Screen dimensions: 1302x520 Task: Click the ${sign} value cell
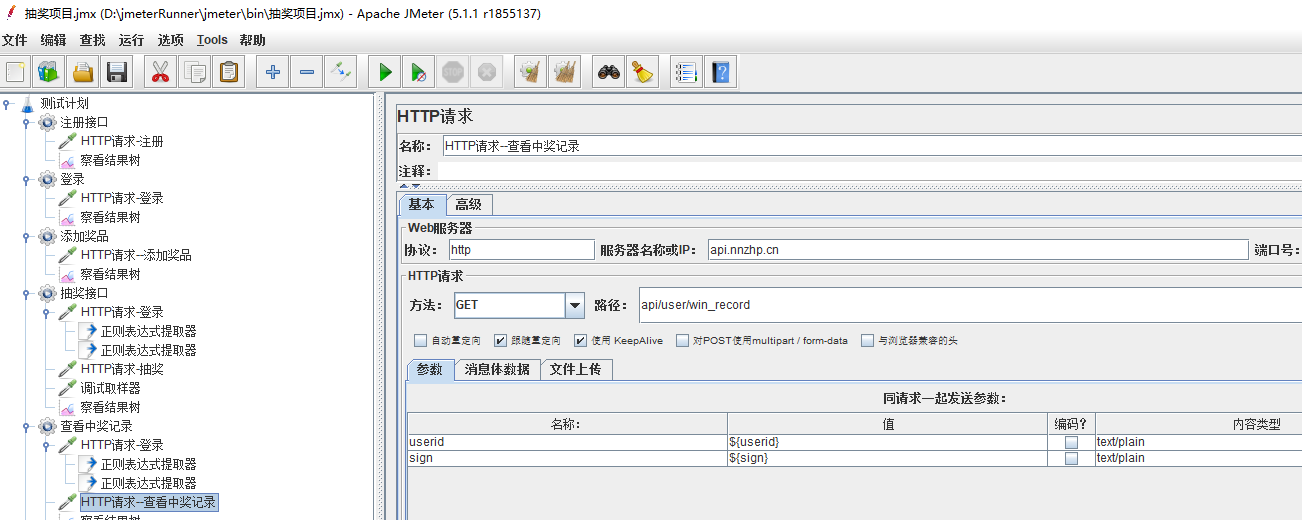[887, 458]
